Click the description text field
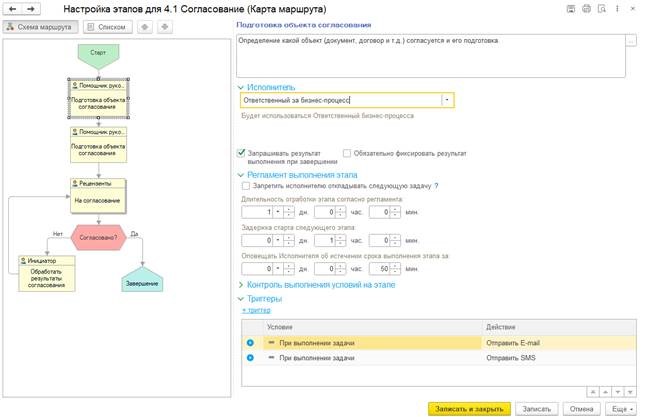 click(x=430, y=55)
